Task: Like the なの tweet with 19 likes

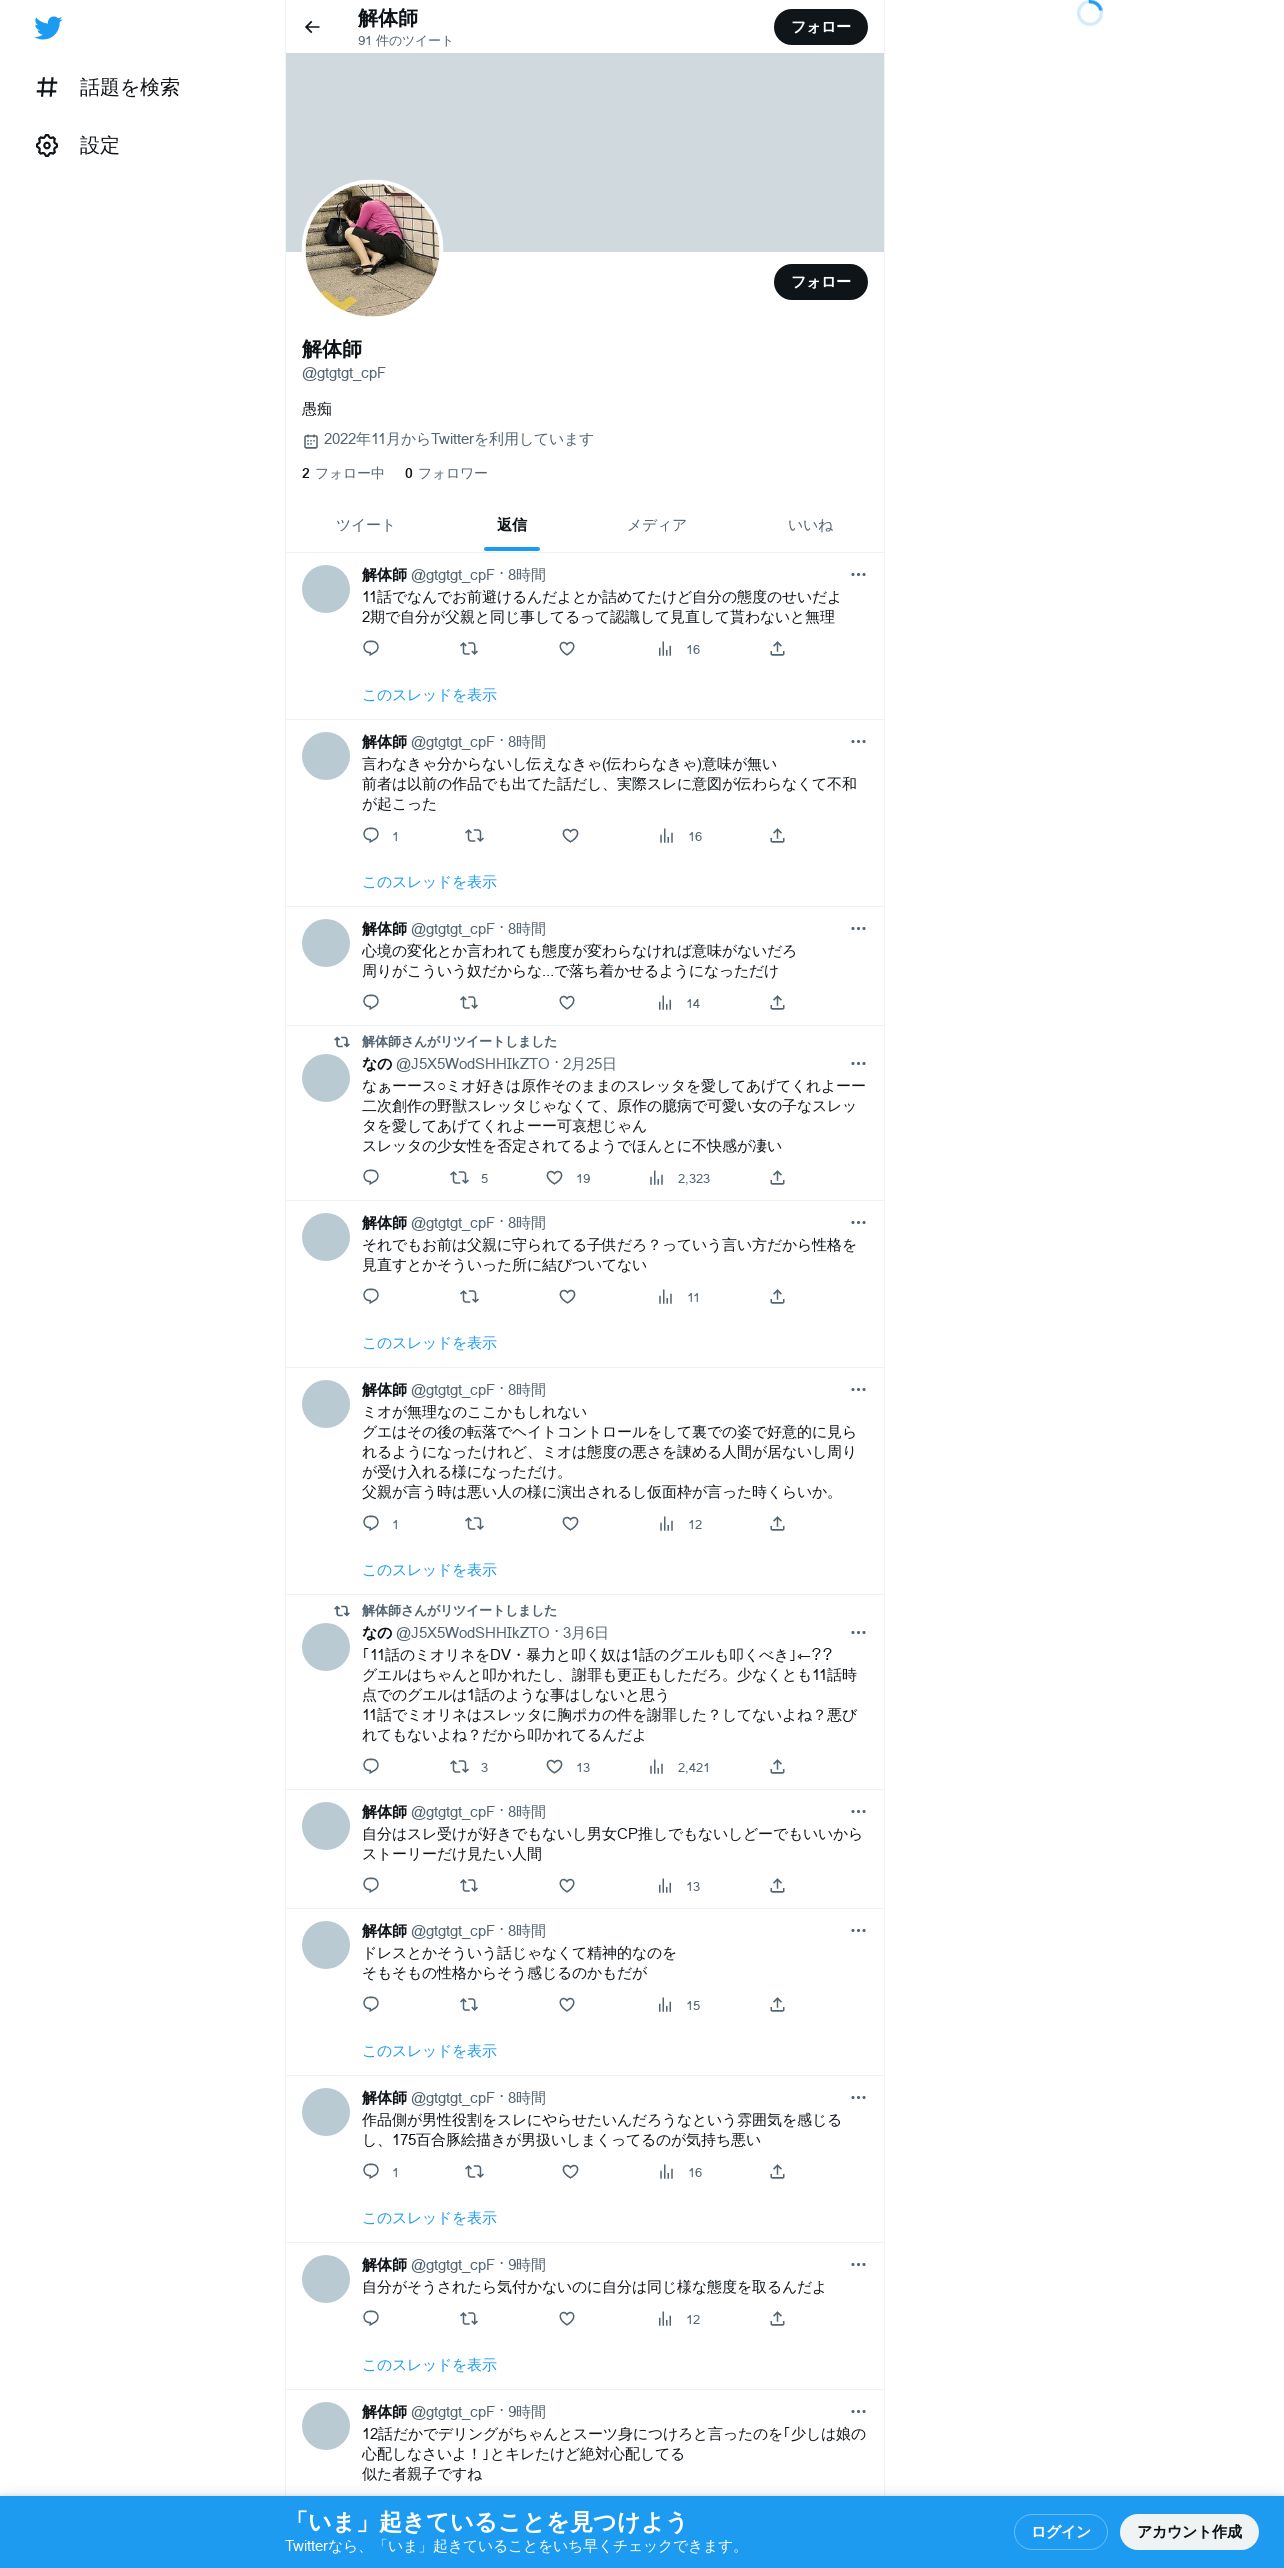Action: [x=554, y=1178]
